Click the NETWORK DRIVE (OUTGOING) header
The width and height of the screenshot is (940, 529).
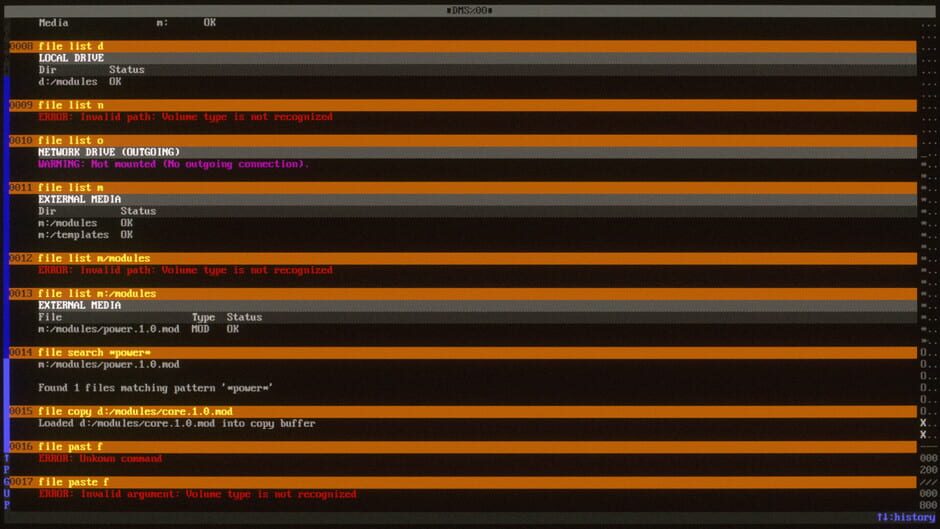109,152
